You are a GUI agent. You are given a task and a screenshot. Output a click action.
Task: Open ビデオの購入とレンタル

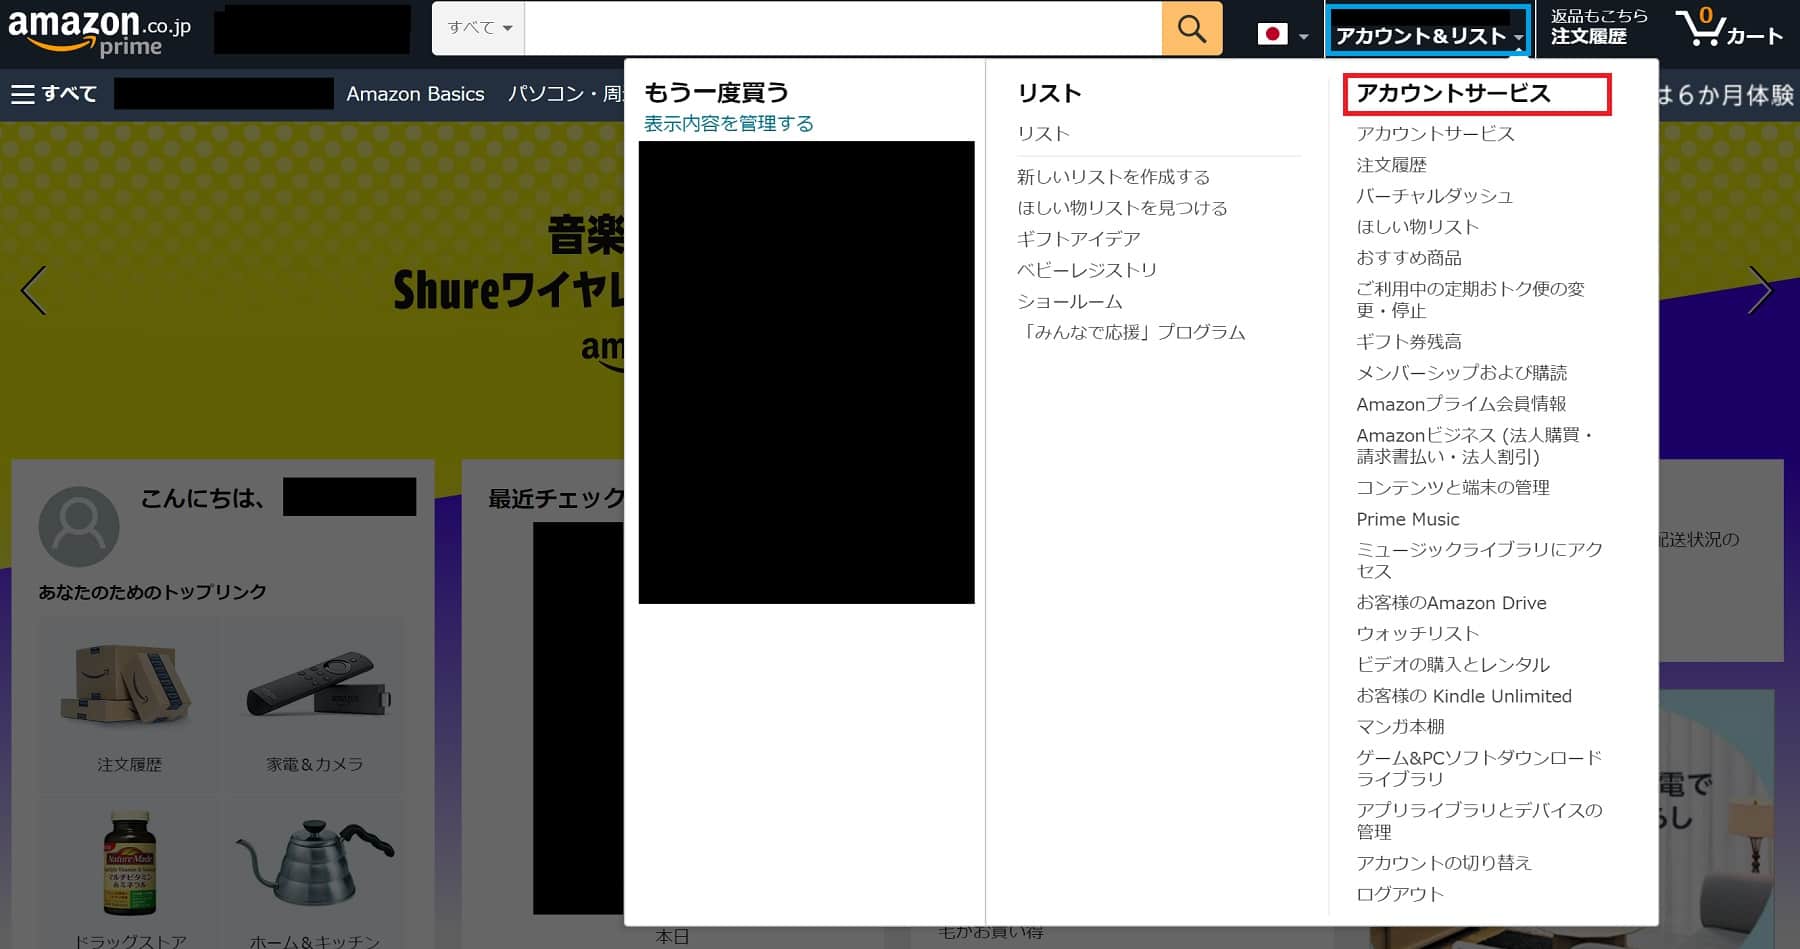pos(1452,665)
